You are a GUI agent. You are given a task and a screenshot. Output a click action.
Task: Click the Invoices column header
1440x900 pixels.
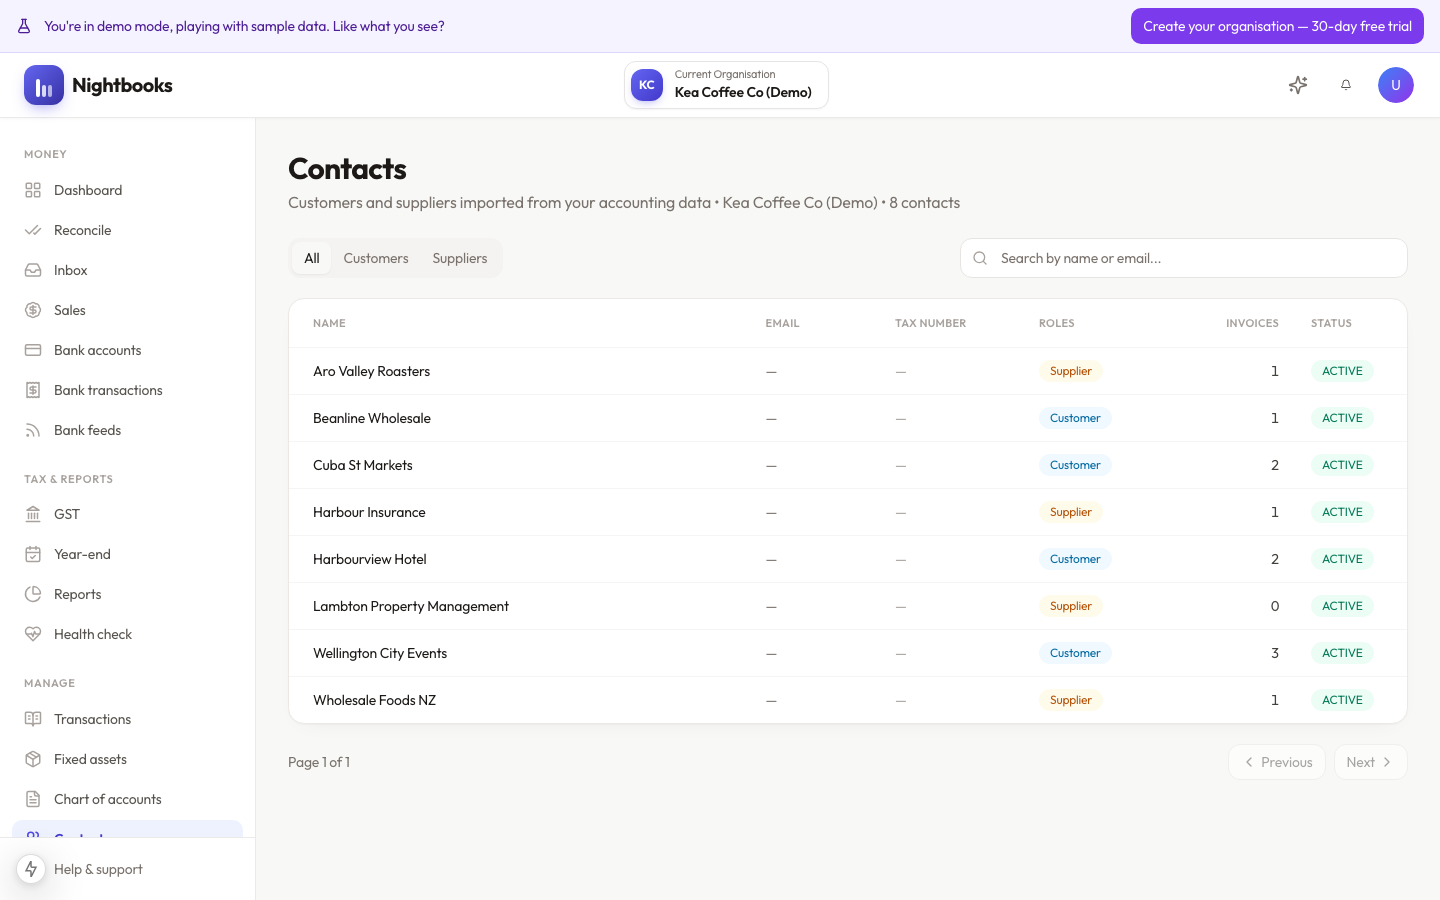[1252, 323]
